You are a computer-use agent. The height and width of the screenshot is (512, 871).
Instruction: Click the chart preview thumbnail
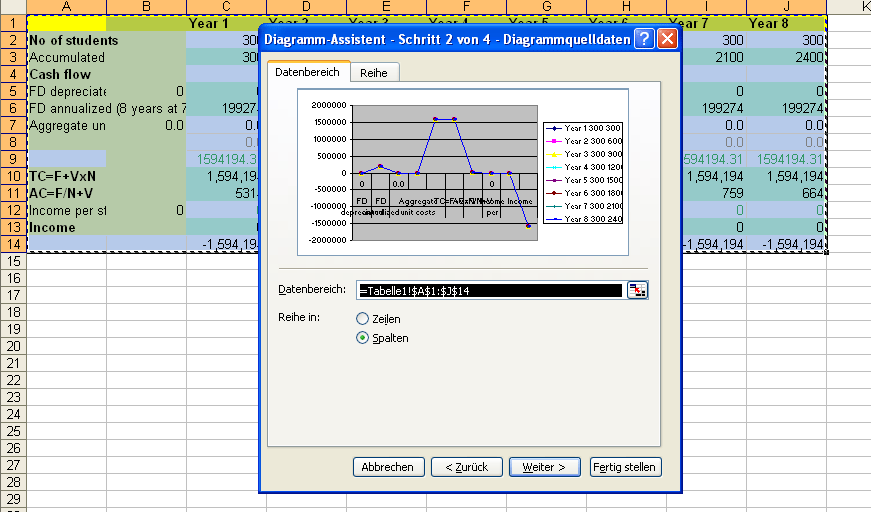463,172
